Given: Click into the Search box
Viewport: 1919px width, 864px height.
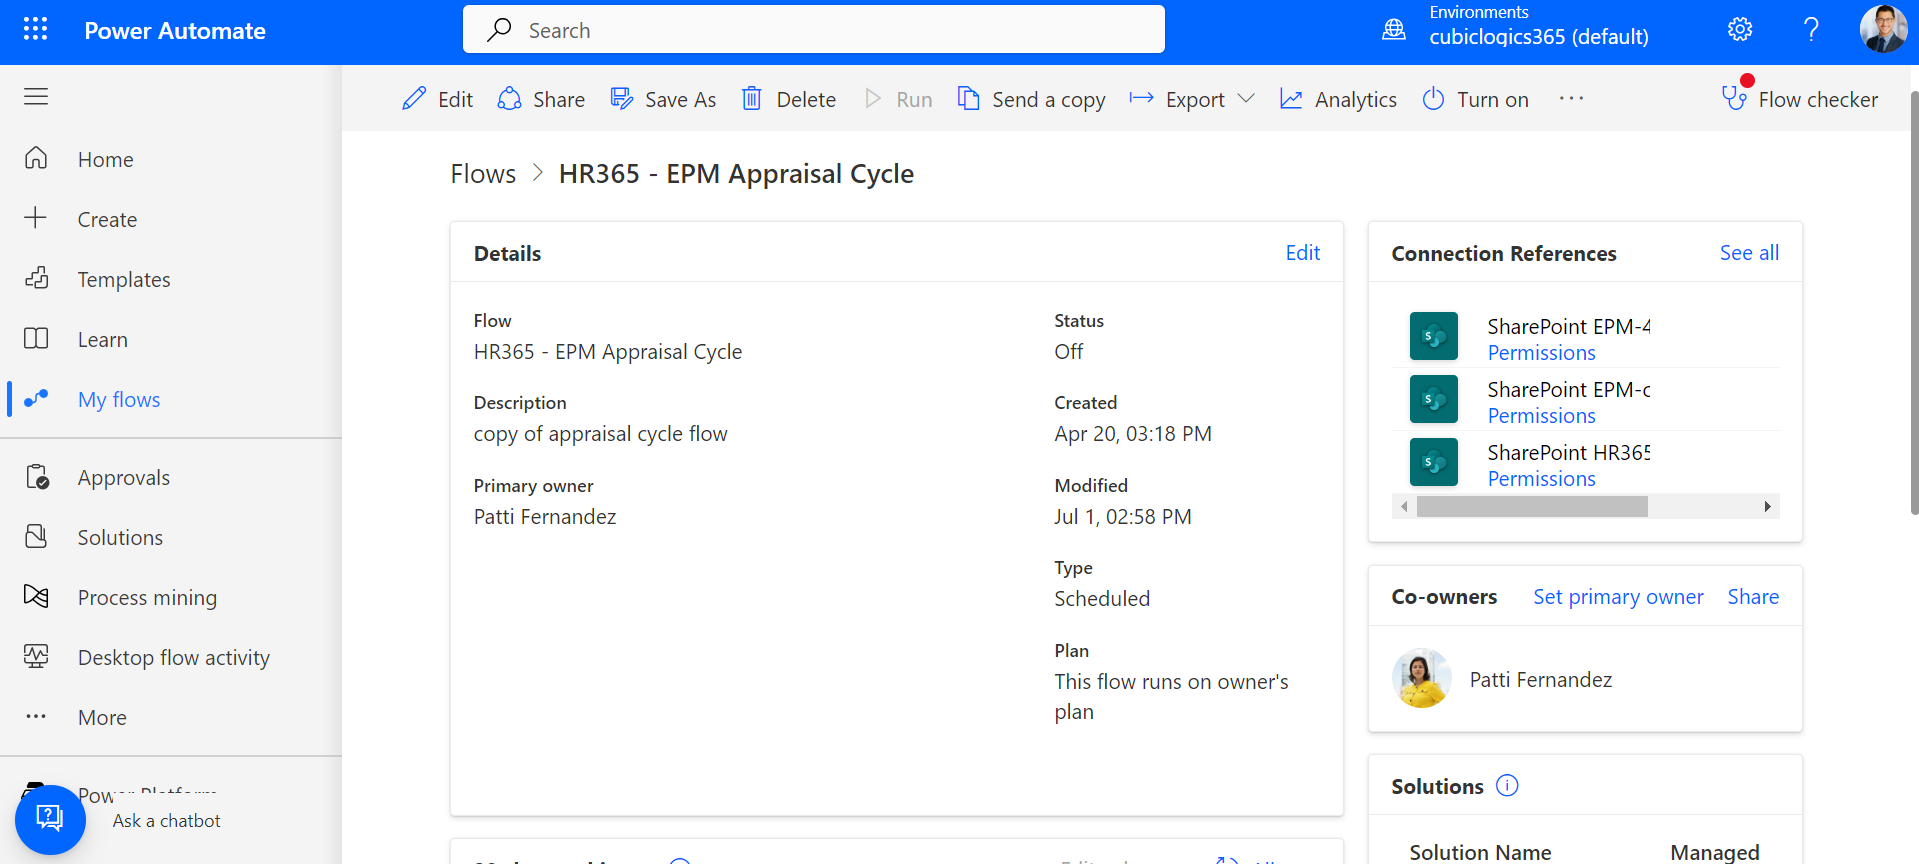Looking at the screenshot, I should pos(813,30).
